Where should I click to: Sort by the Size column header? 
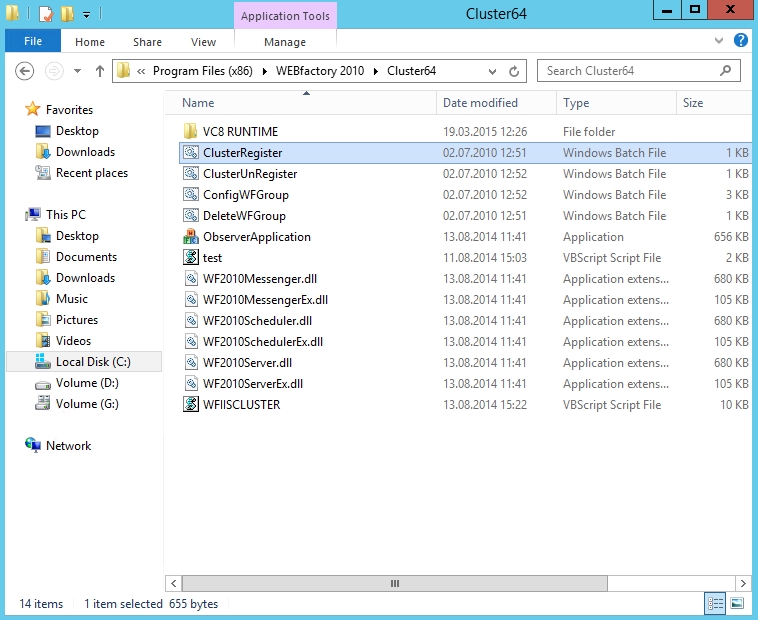(714, 102)
